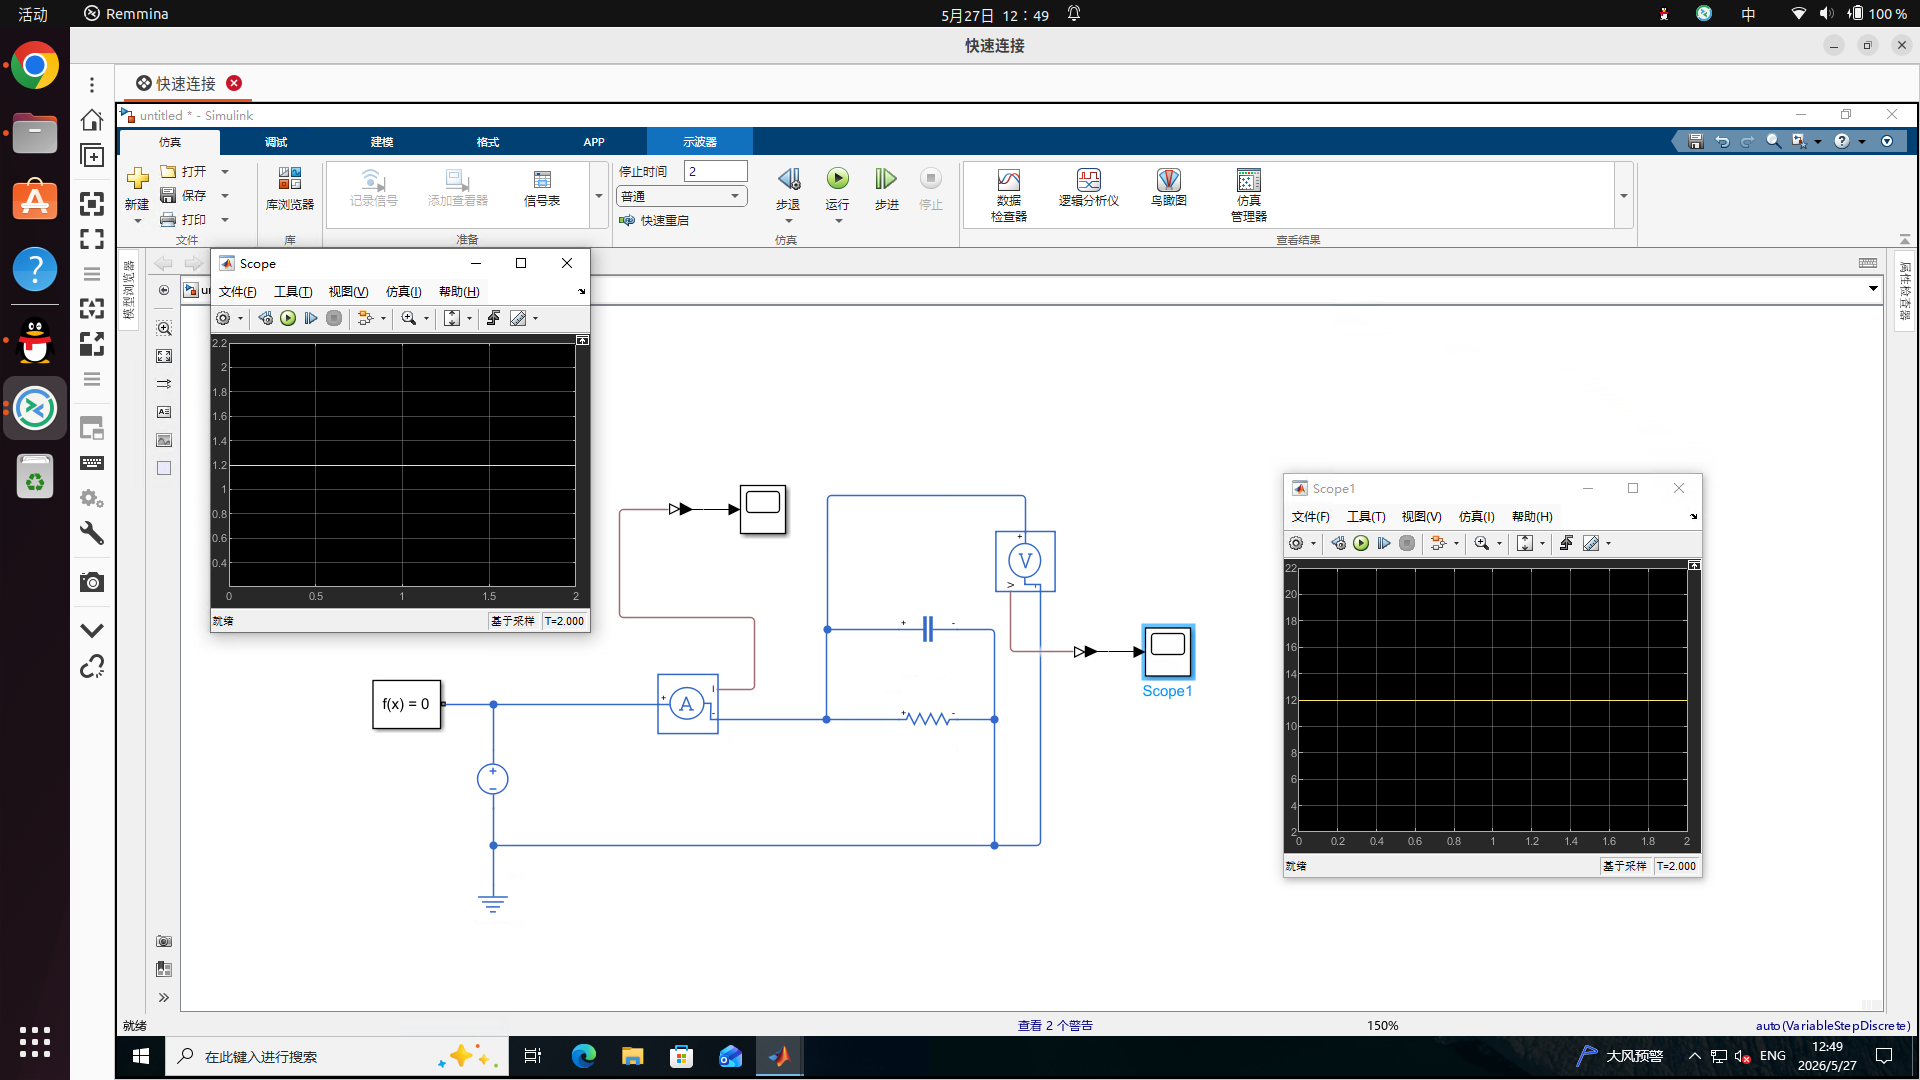Open the 'View 2 warnings' link
This screenshot has height=1080, width=1920.
coord(1054,1025)
